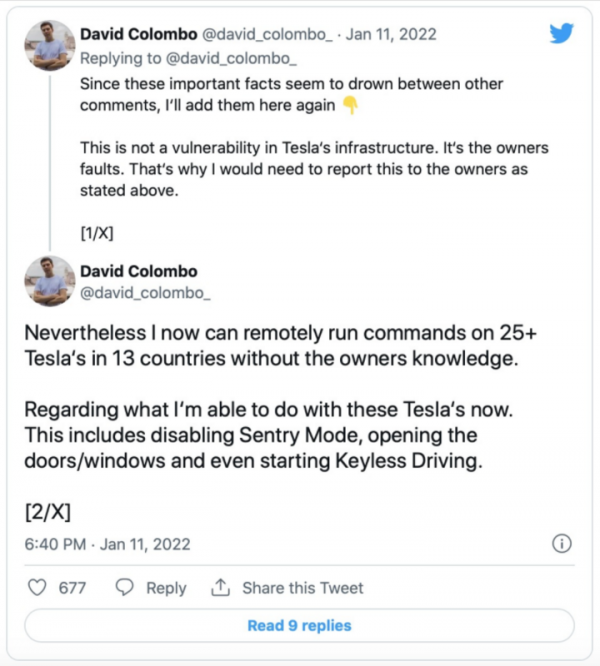600x666 pixels.
Task: Open the tweet info circle icon
Action: [561, 544]
